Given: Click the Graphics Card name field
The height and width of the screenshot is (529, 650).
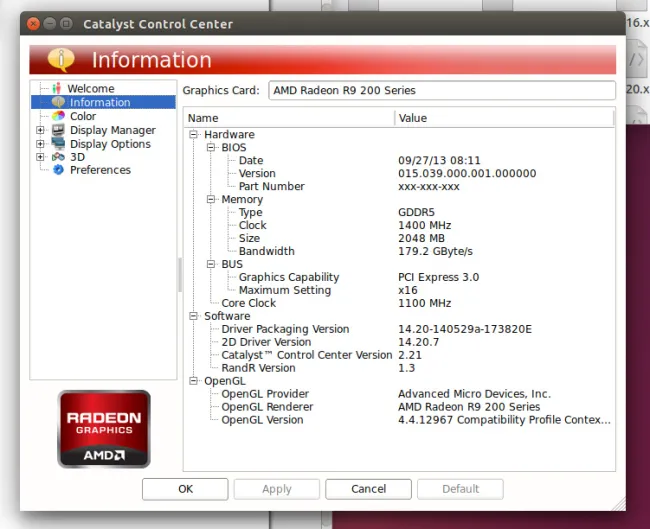Looking at the screenshot, I should [442, 91].
